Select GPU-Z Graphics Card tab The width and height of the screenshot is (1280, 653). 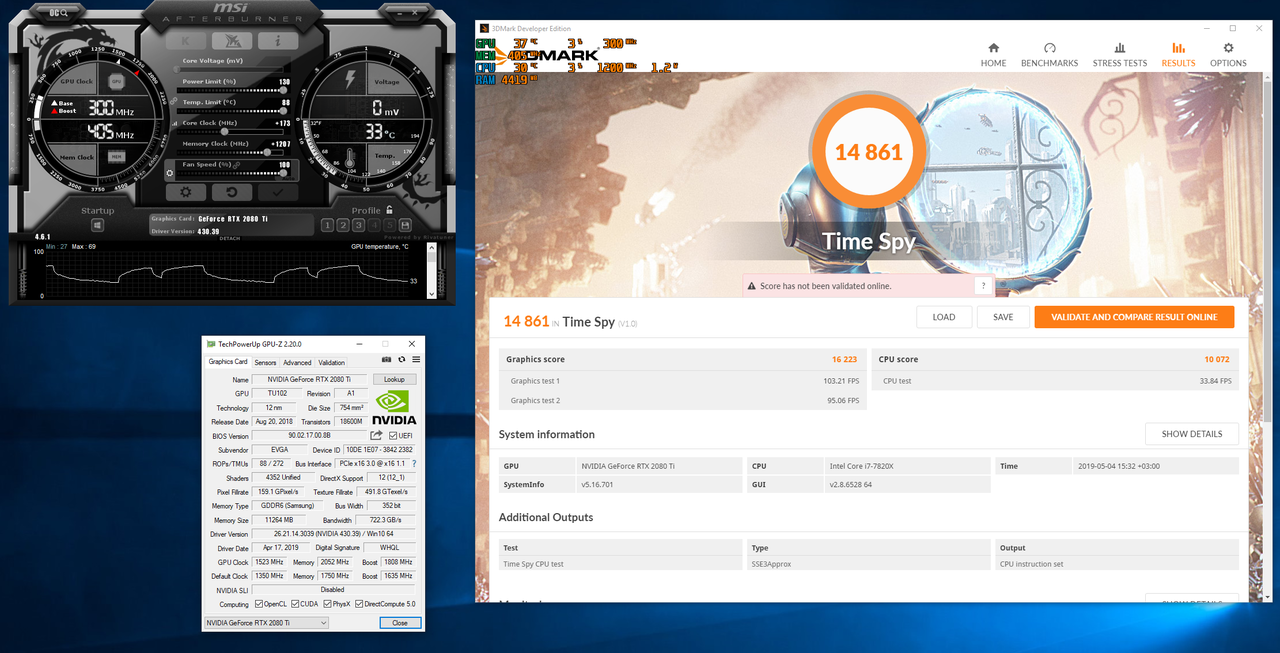(227, 362)
